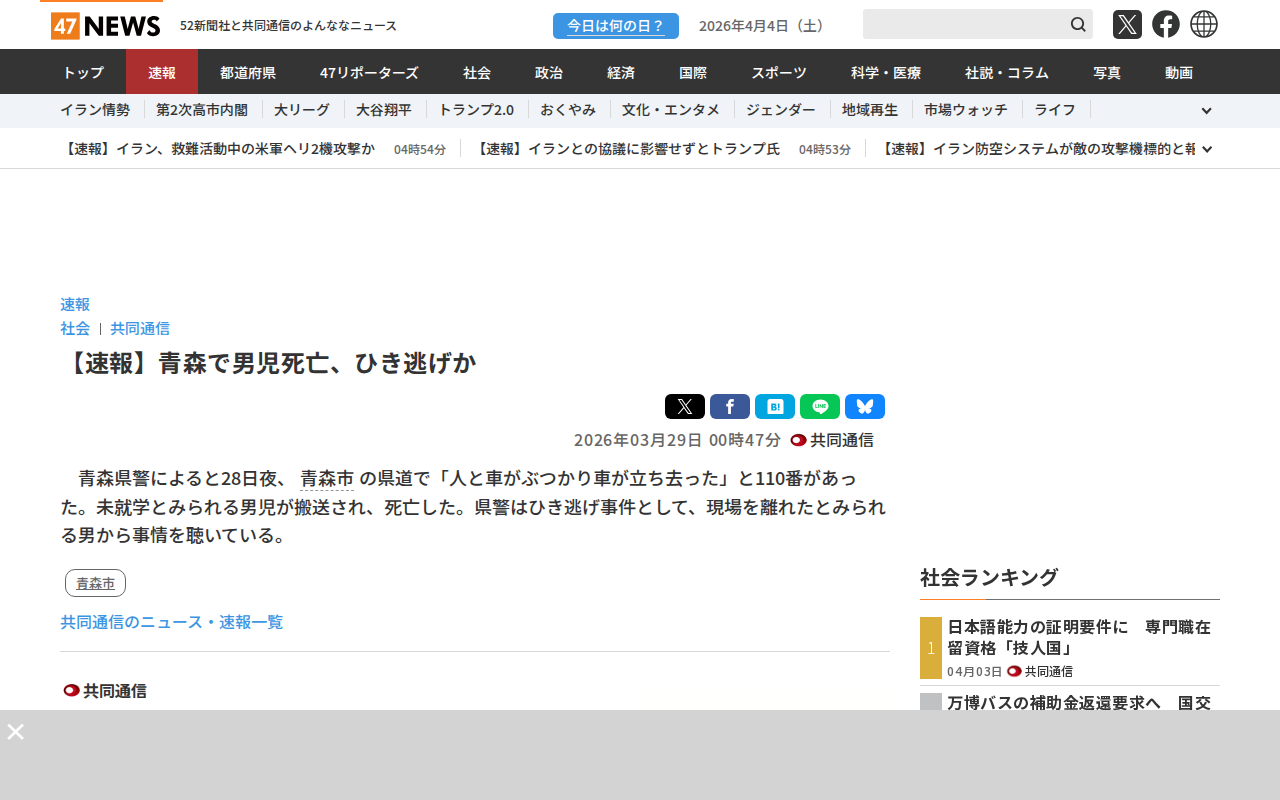Click the 社会 category link above headline
Screen dimensions: 1280x800
pos(75,328)
